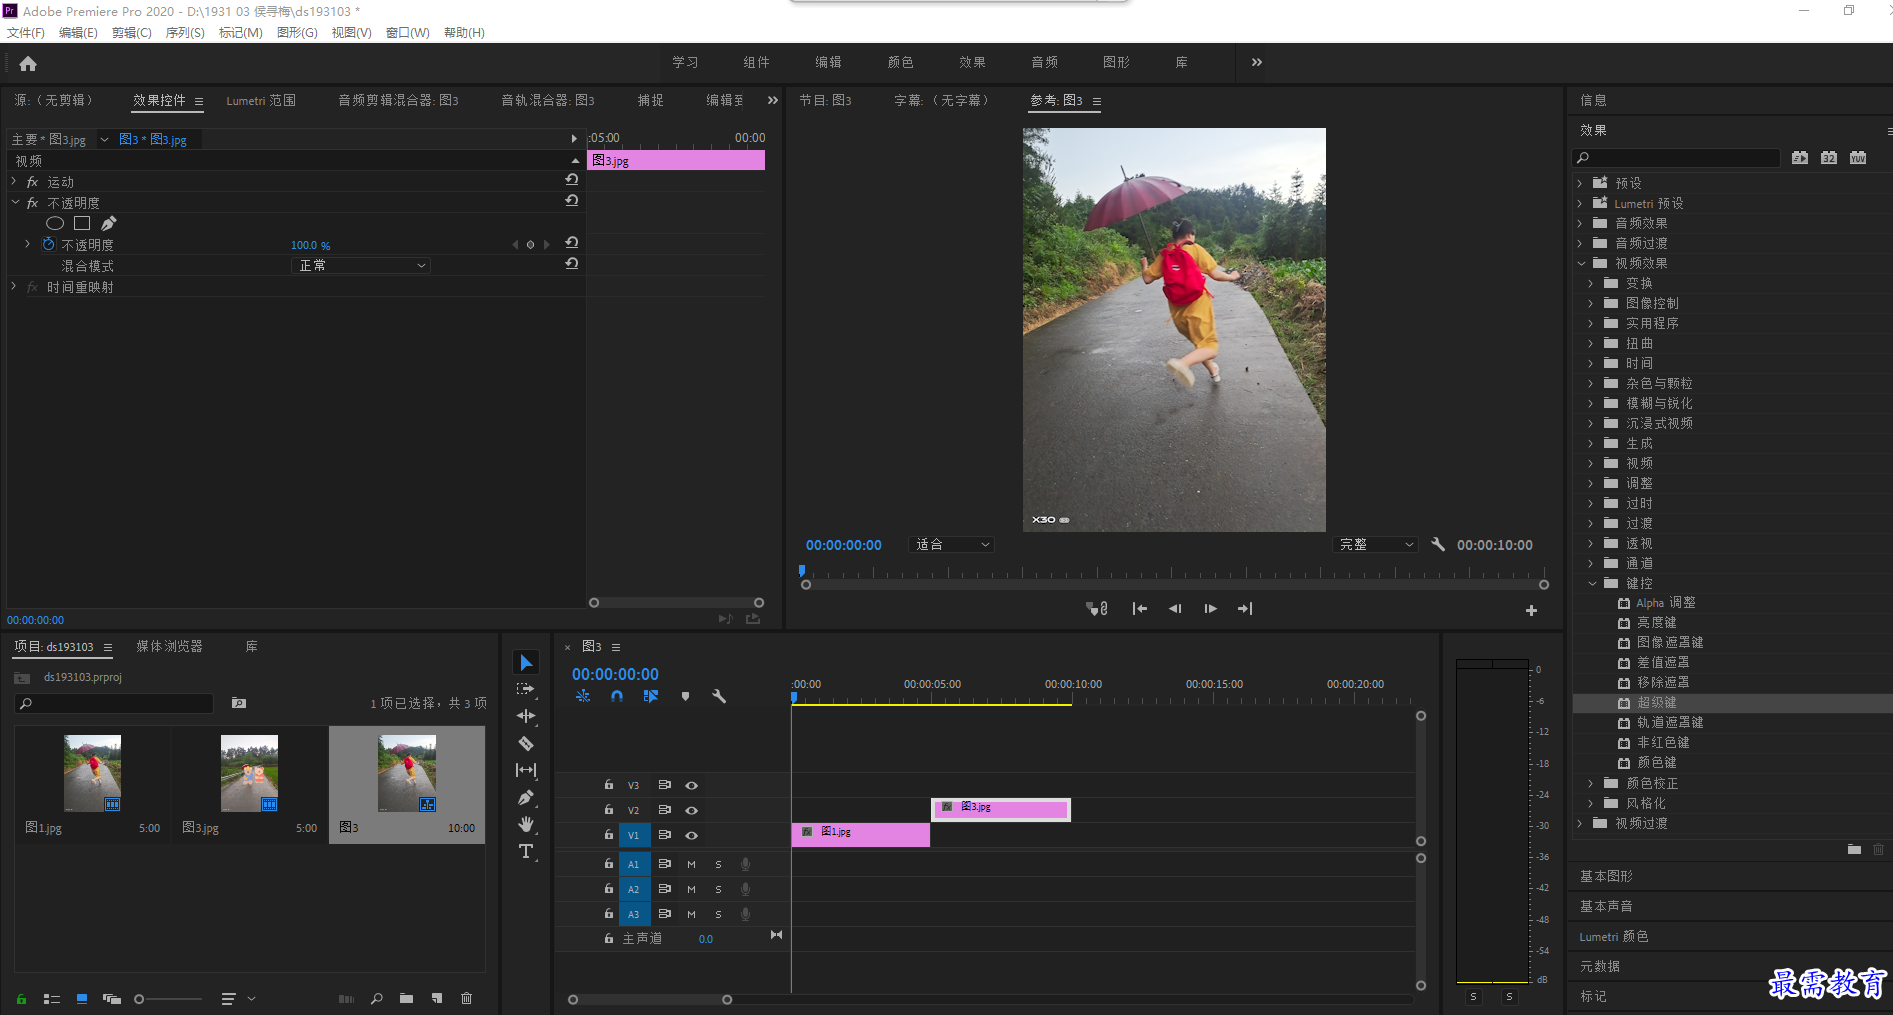Image resolution: width=1893 pixels, height=1015 pixels.
Task: Open playback resolution 完整 dropdown
Action: (x=1375, y=544)
